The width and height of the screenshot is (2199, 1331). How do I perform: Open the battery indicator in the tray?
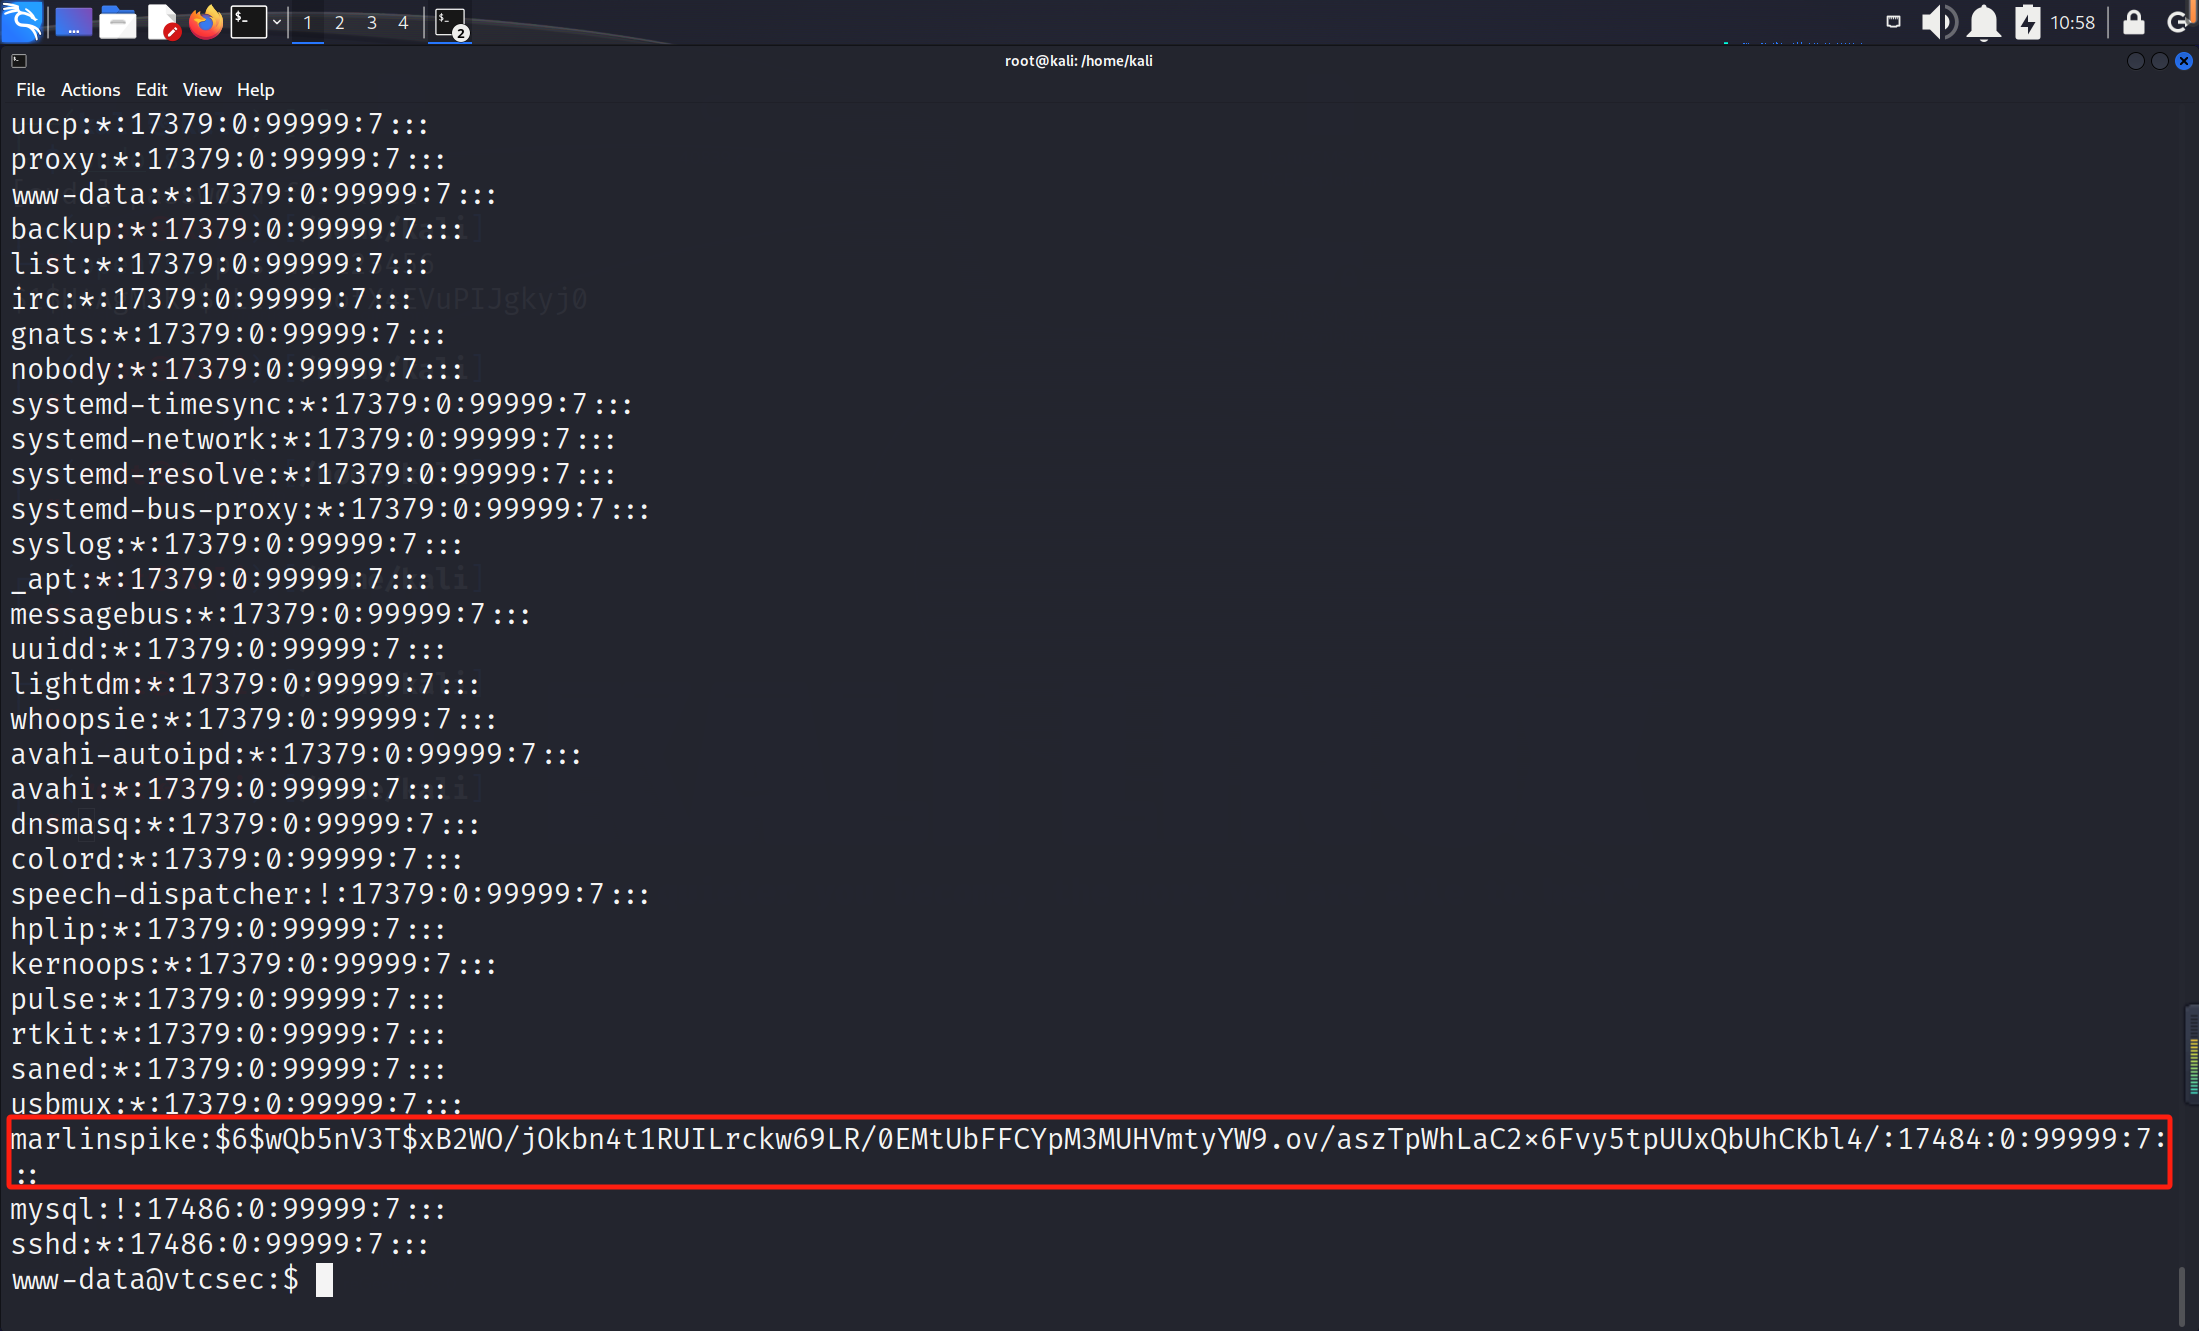pos(2028,21)
